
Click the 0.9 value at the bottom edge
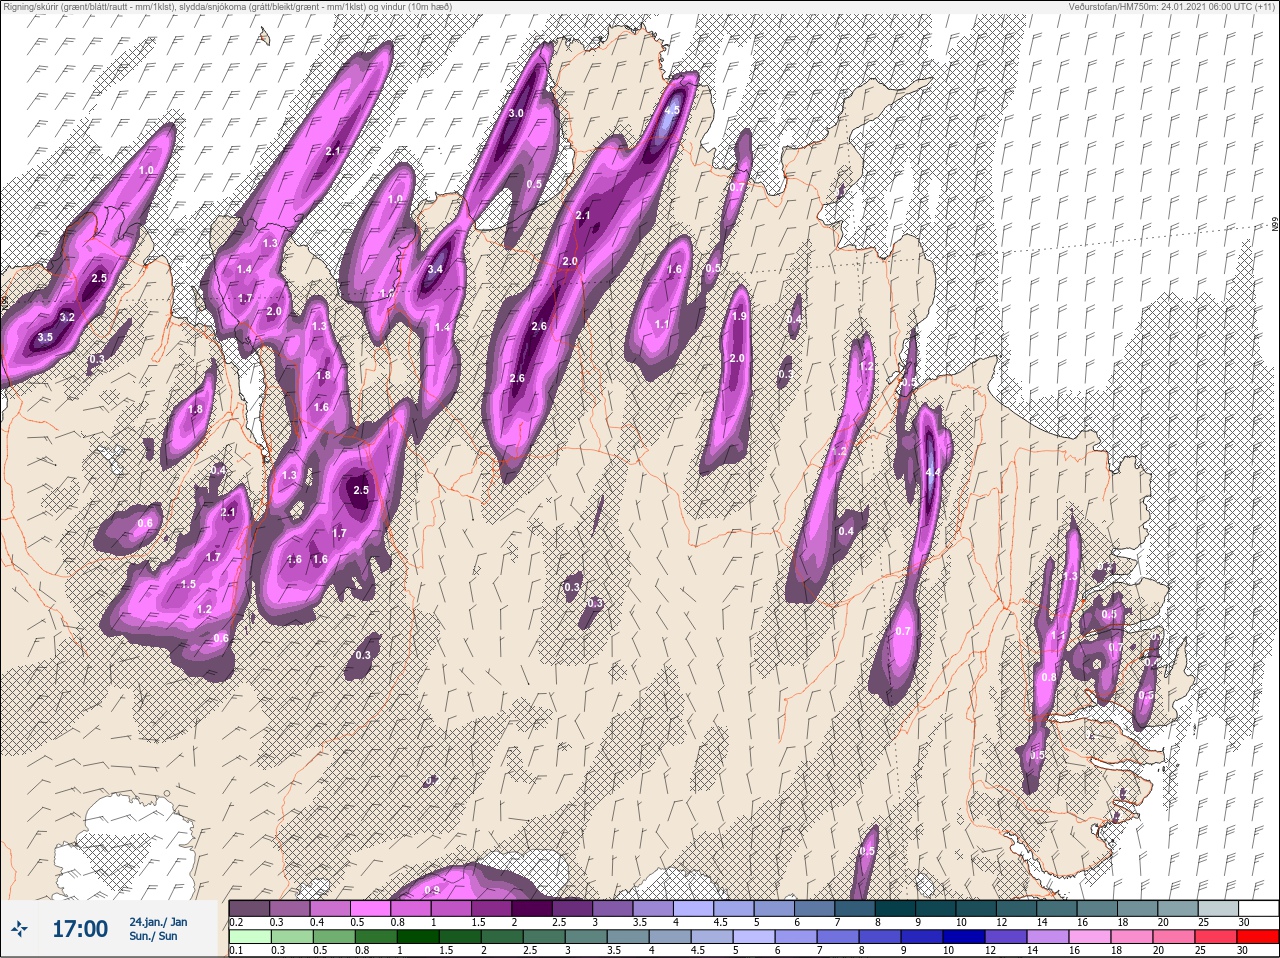click(432, 890)
